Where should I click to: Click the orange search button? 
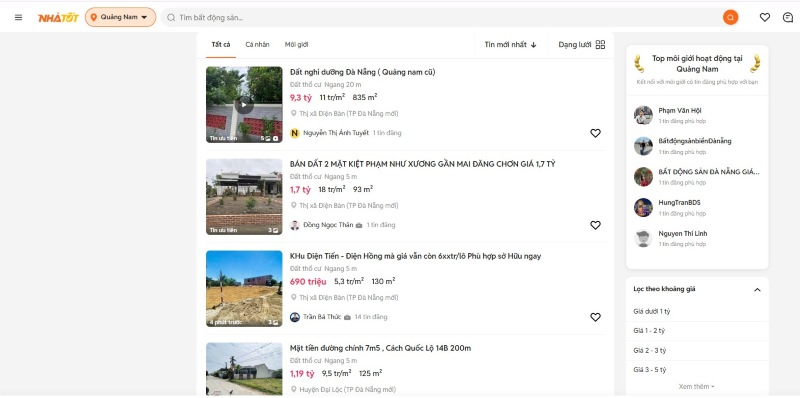point(730,17)
